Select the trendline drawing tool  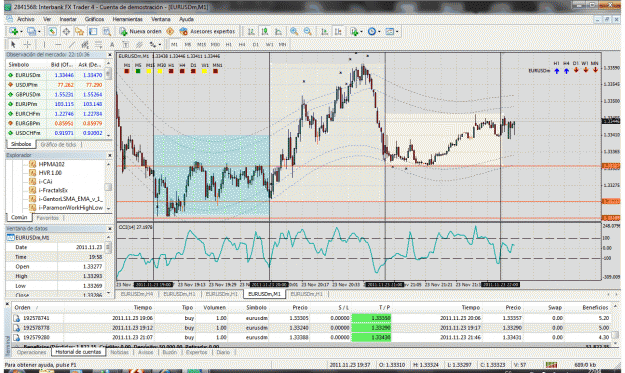(71, 45)
